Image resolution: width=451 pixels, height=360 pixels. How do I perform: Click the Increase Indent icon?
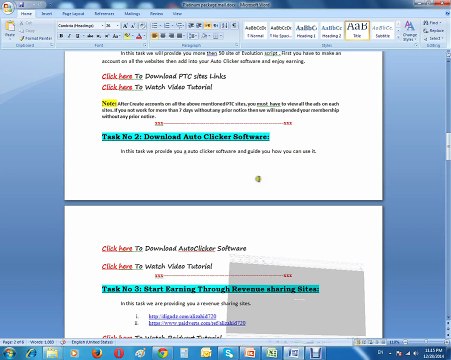click(x=199, y=26)
